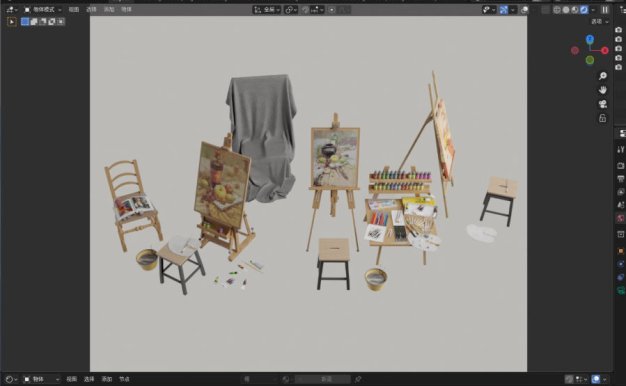This screenshot has width=626, height=386.
Task: Toggle the show gizmo button
Action: pyautogui.click(x=504, y=10)
